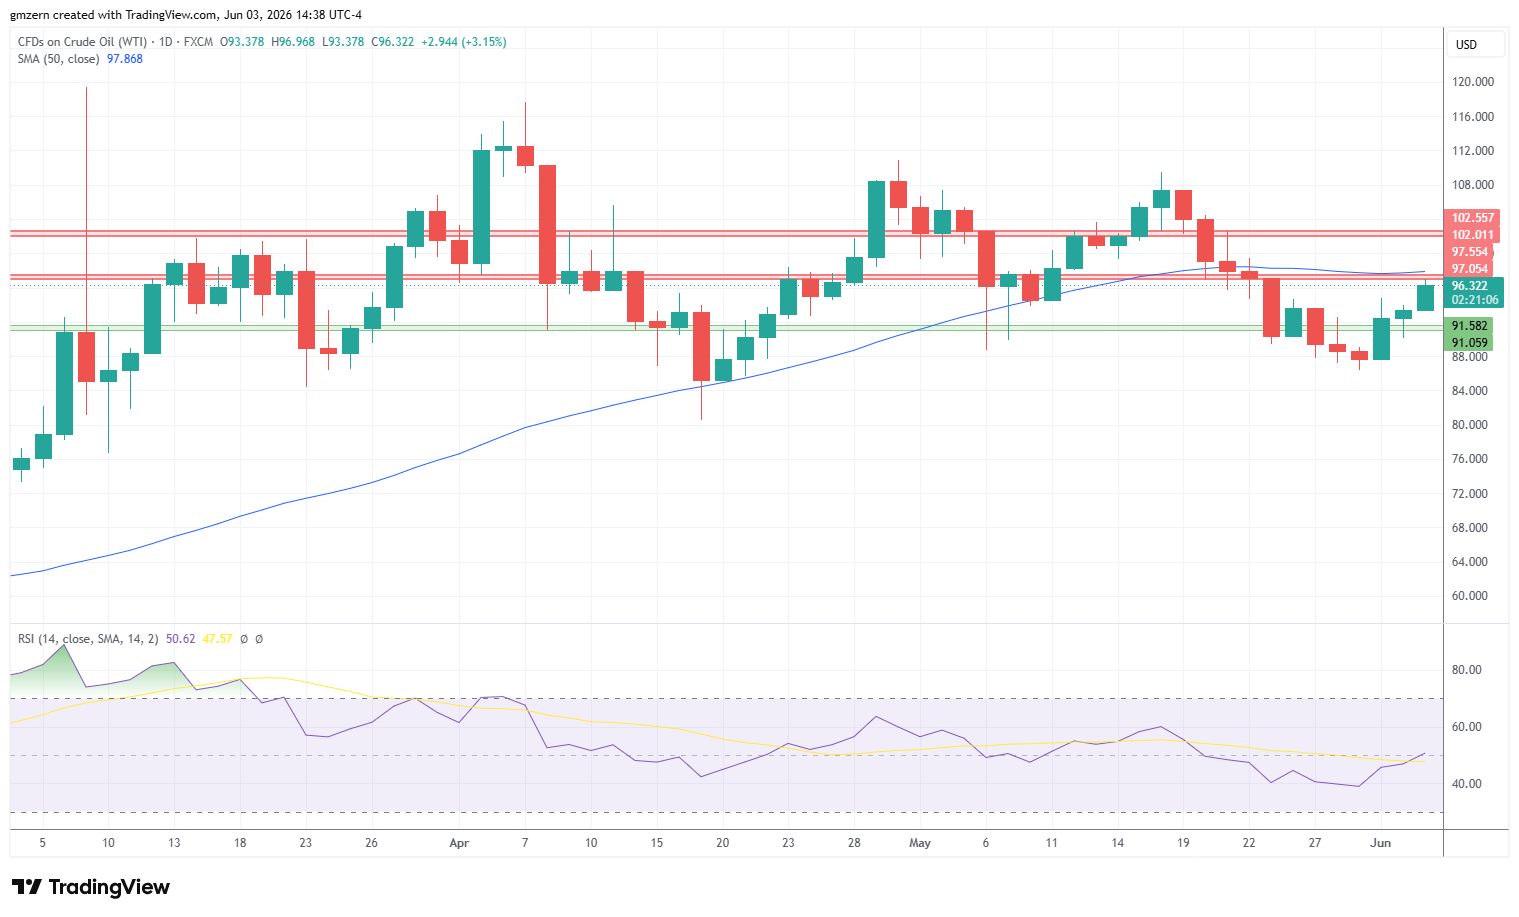Select the RSI (14, close, SMA, 14, 2) legend

pos(88,639)
